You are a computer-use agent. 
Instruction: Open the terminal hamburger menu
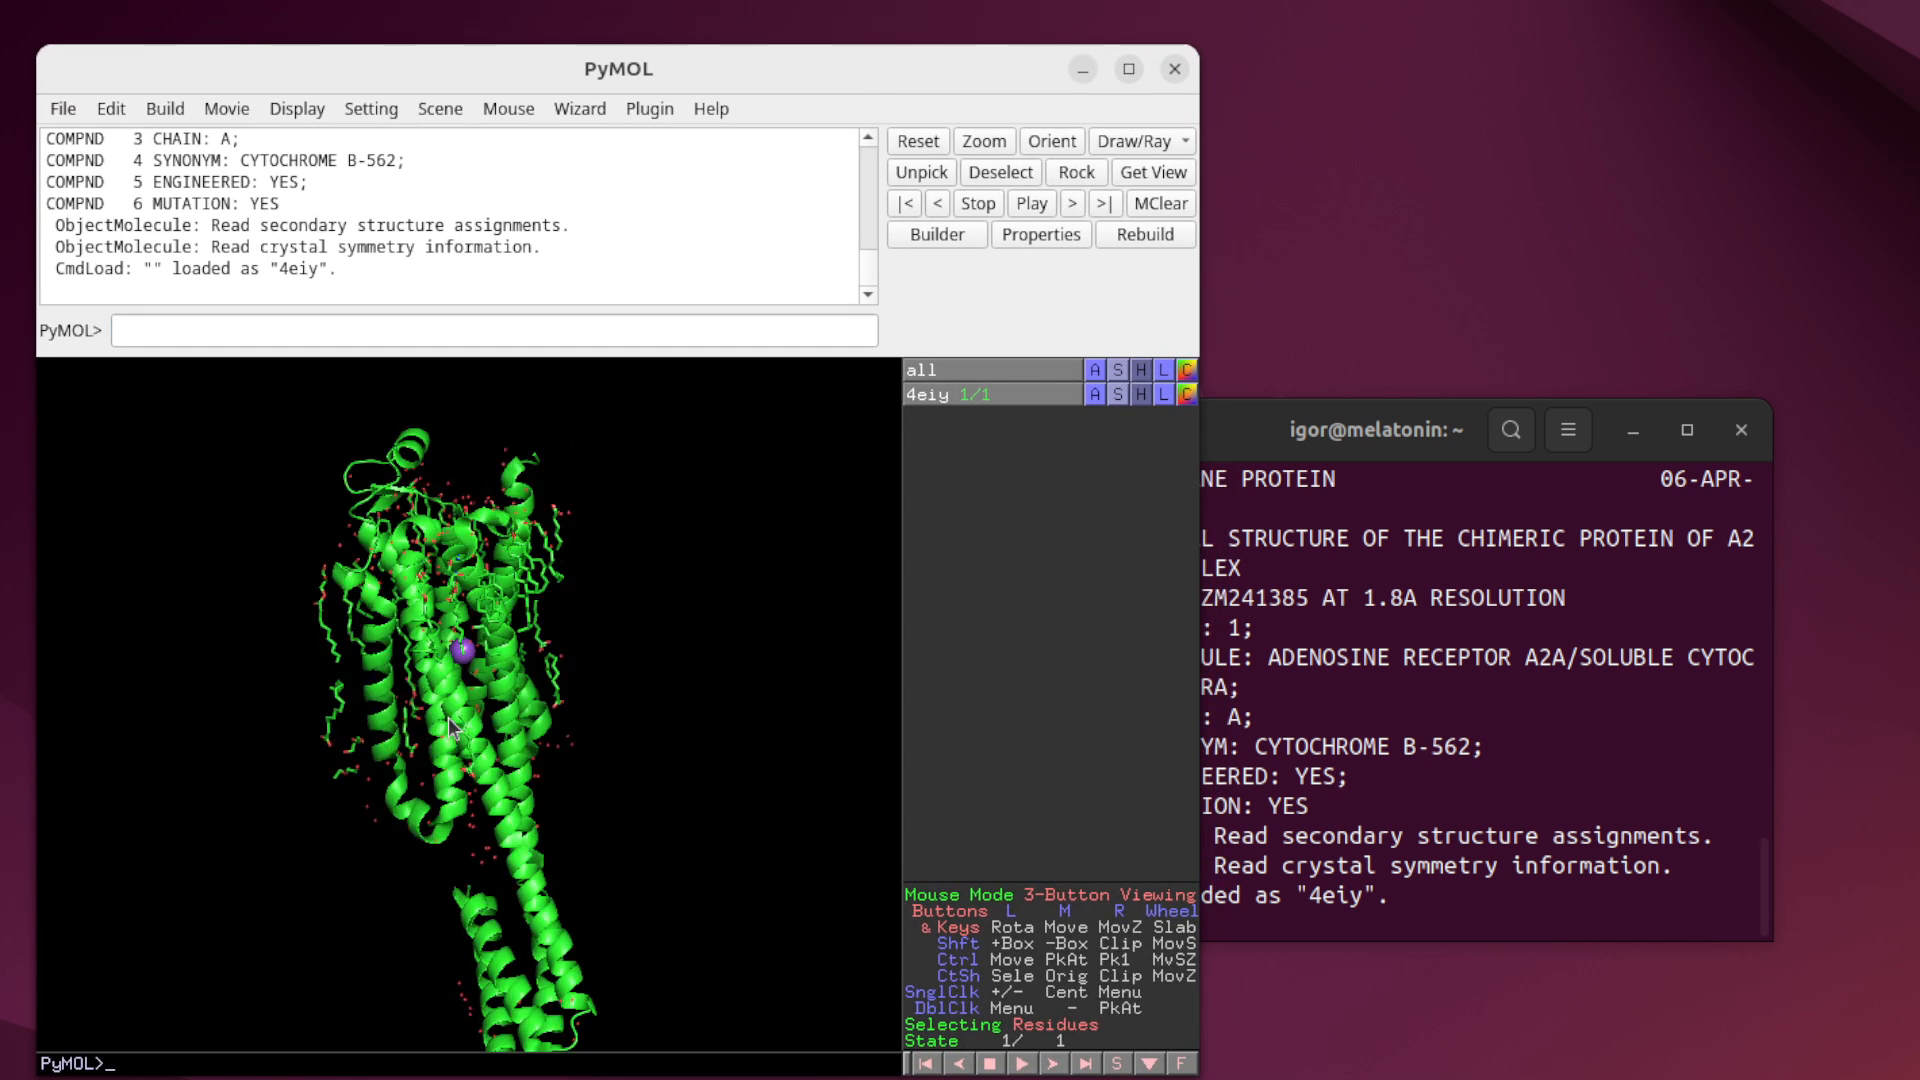pyautogui.click(x=1567, y=430)
